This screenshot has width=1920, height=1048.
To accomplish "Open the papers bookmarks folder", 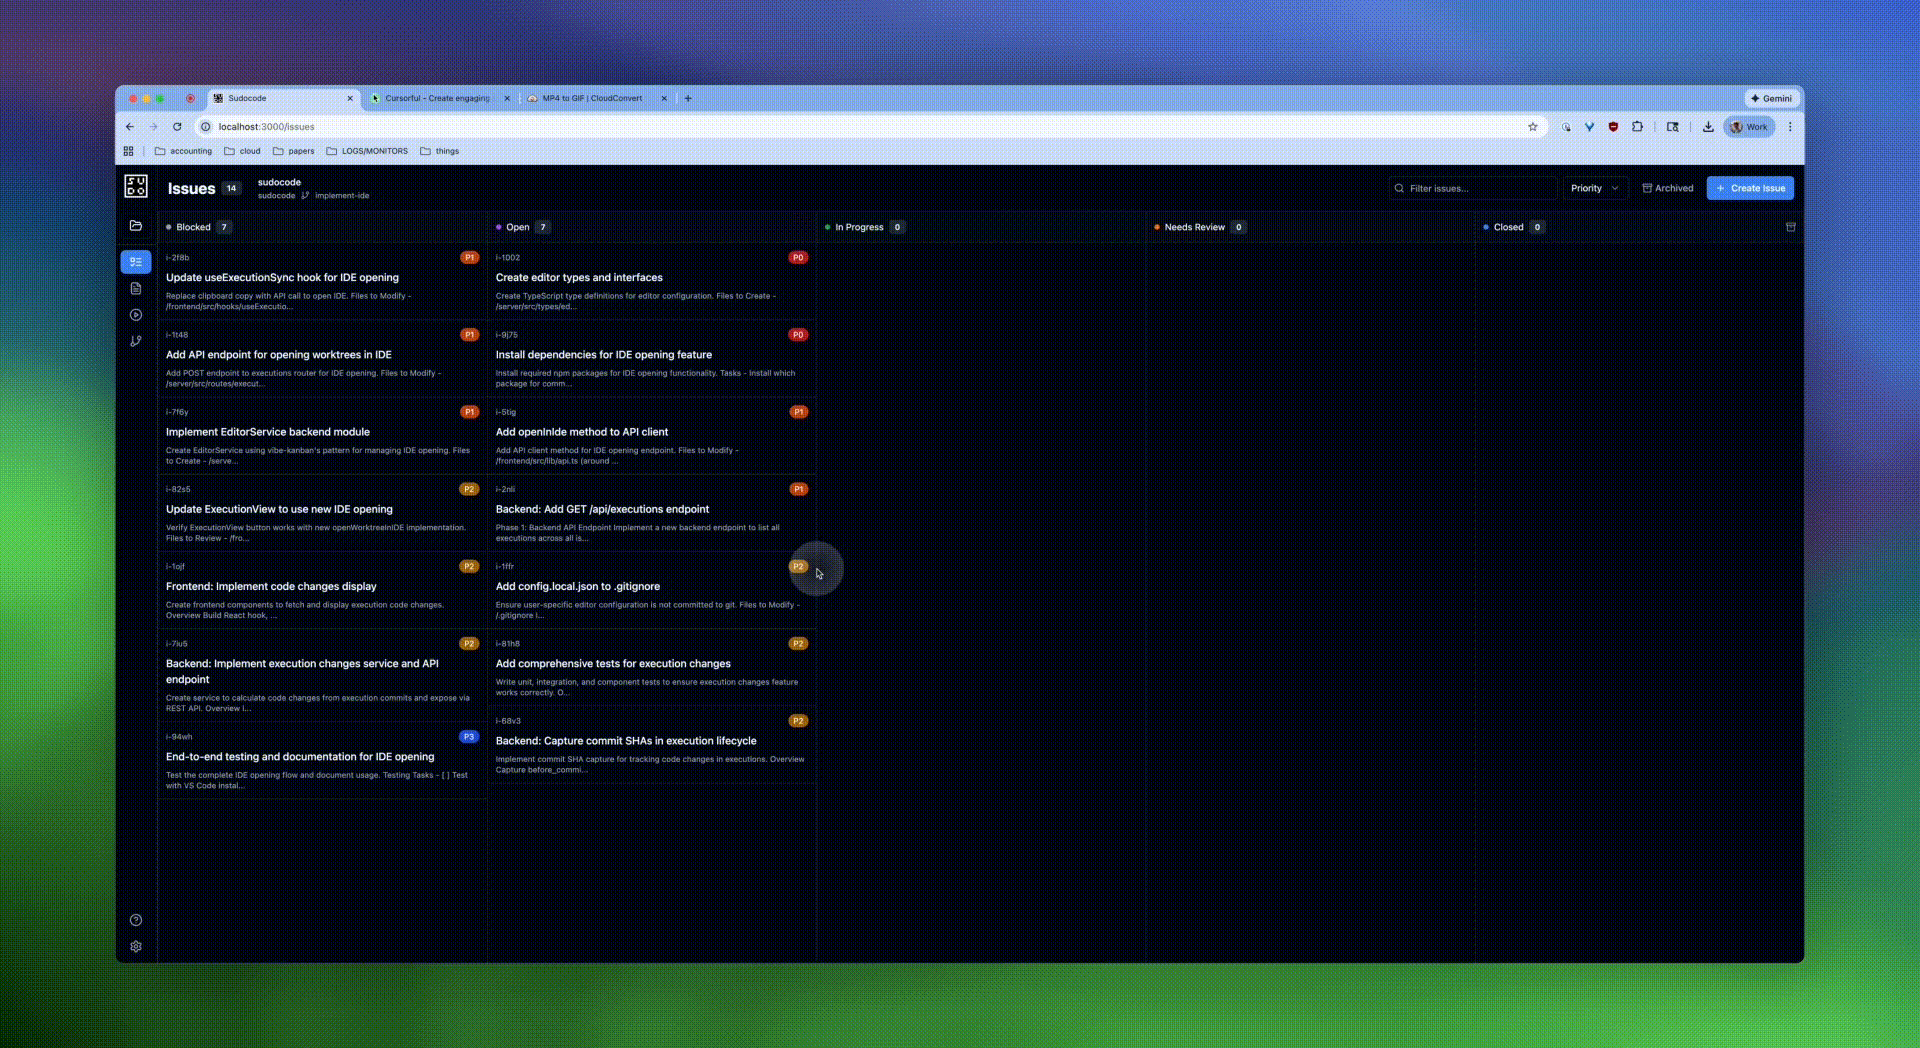I will [x=293, y=151].
